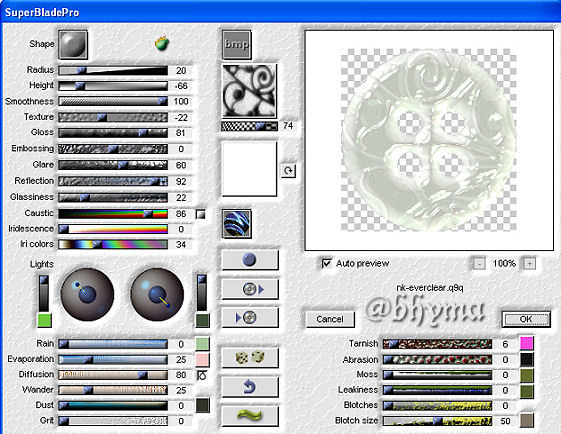Click the Gloss slider

tap(113, 133)
